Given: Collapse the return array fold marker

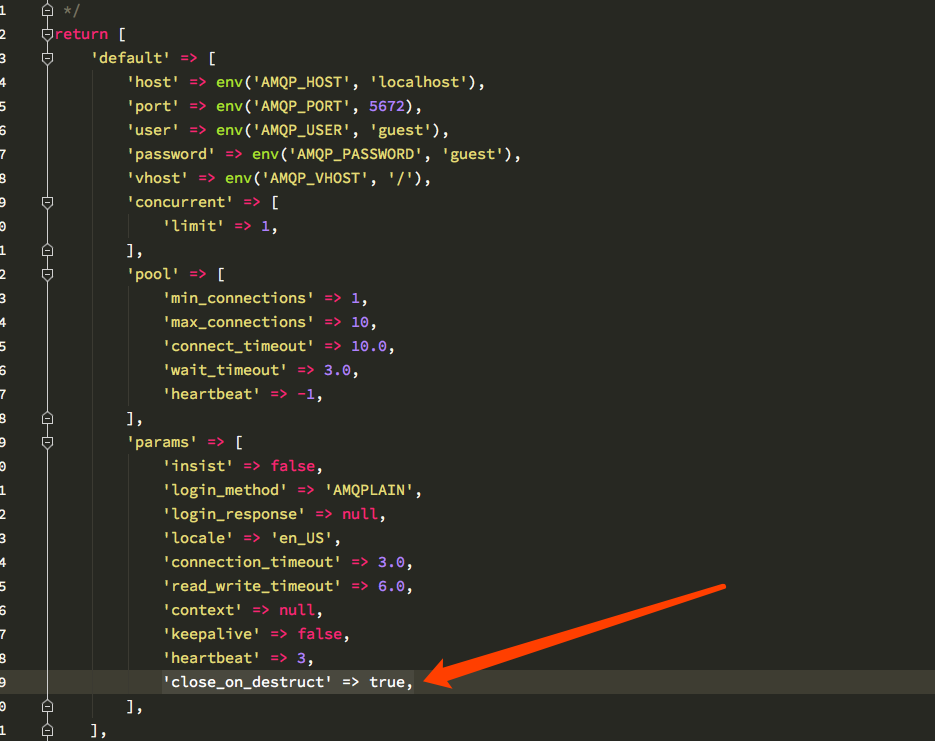Looking at the screenshot, I should 47,34.
